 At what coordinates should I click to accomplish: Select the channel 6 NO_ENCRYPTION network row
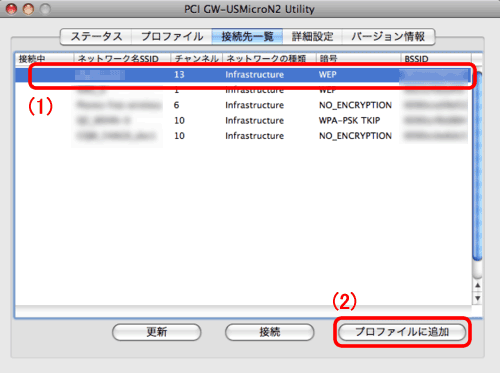point(244,105)
